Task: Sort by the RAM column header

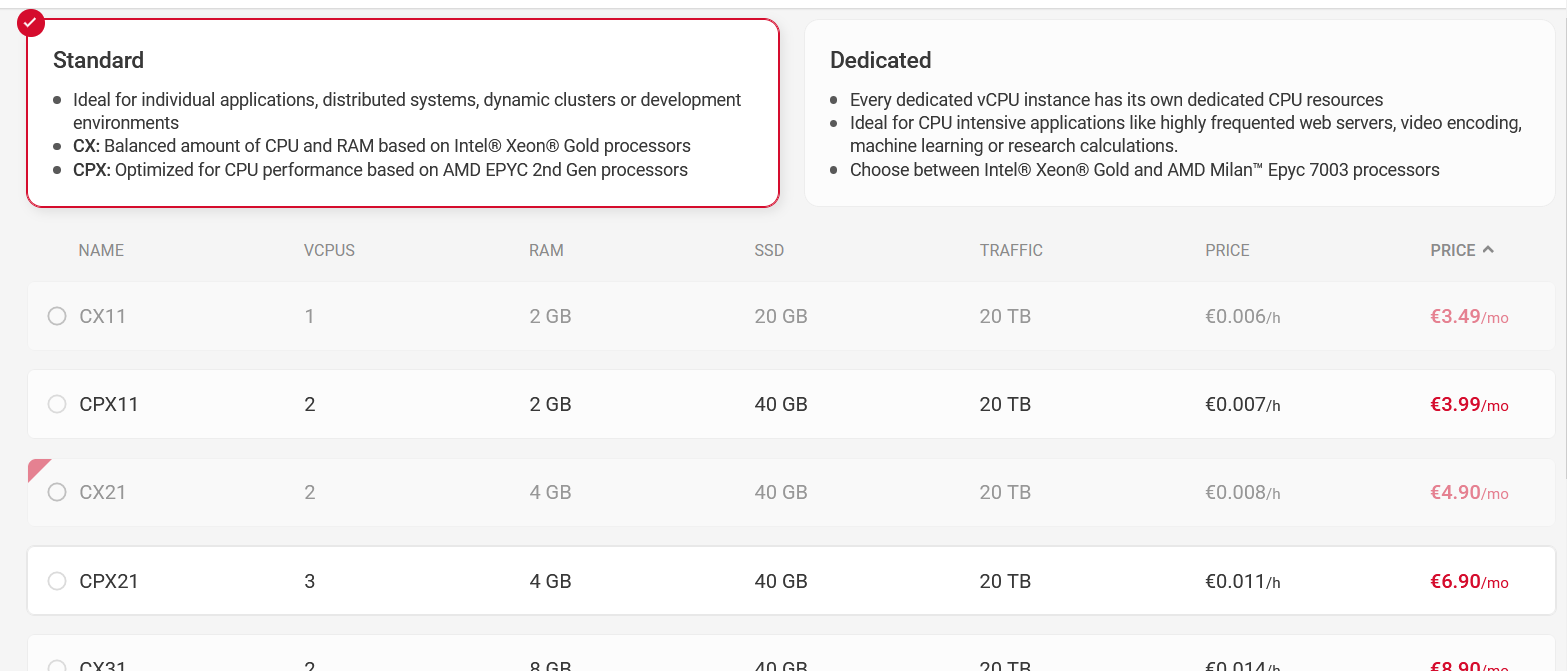Action: 546,251
